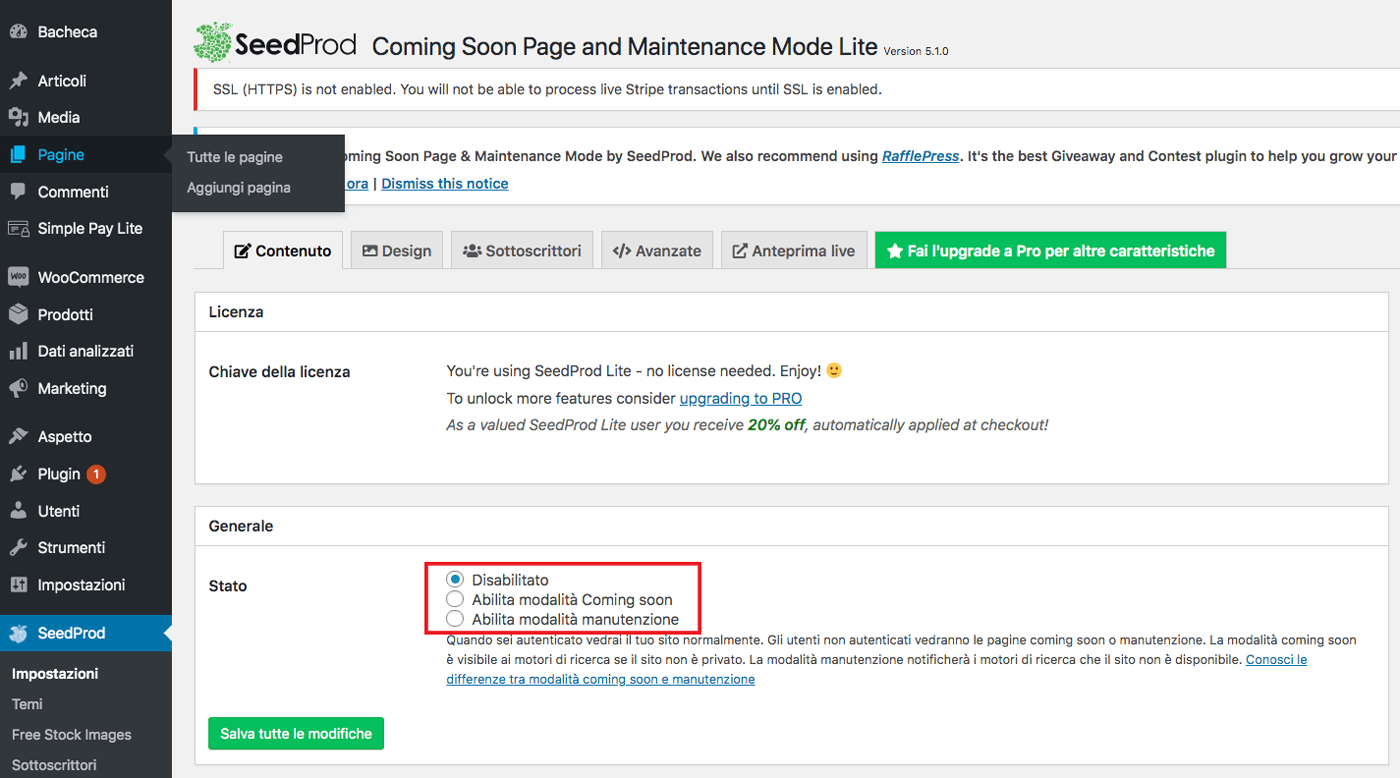Image resolution: width=1400 pixels, height=778 pixels.
Task: Follow the RafflePress link
Action: point(920,157)
